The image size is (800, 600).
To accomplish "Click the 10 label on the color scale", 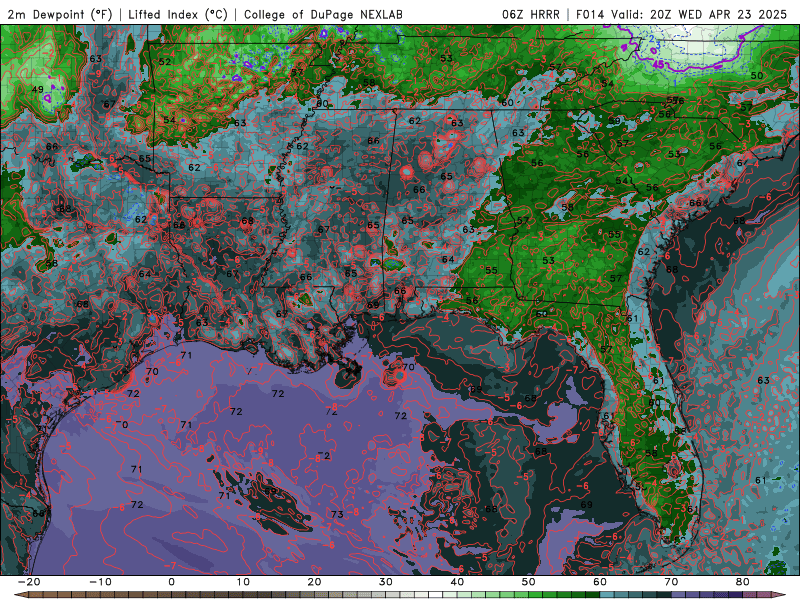I will 243,582.
